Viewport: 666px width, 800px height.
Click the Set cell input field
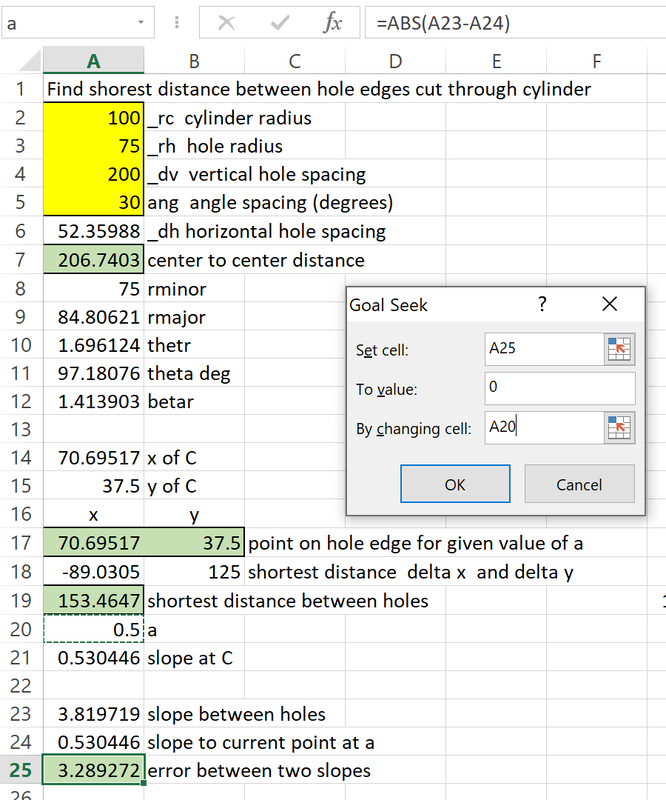click(540, 349)
